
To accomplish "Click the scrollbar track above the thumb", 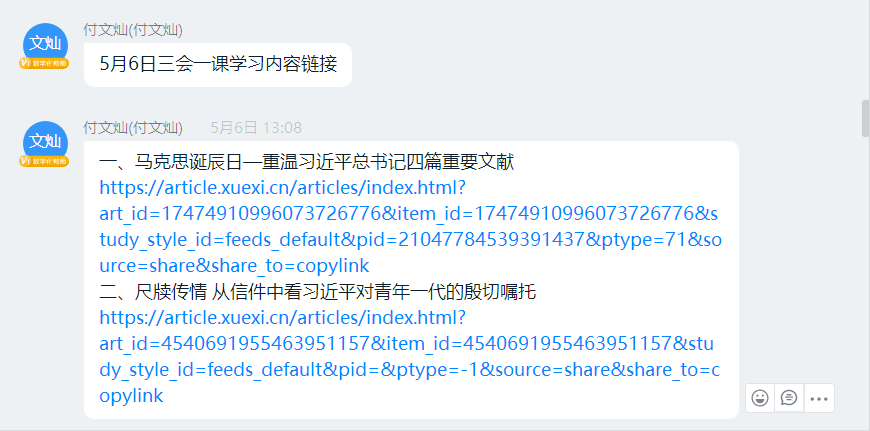I will 865,50.
